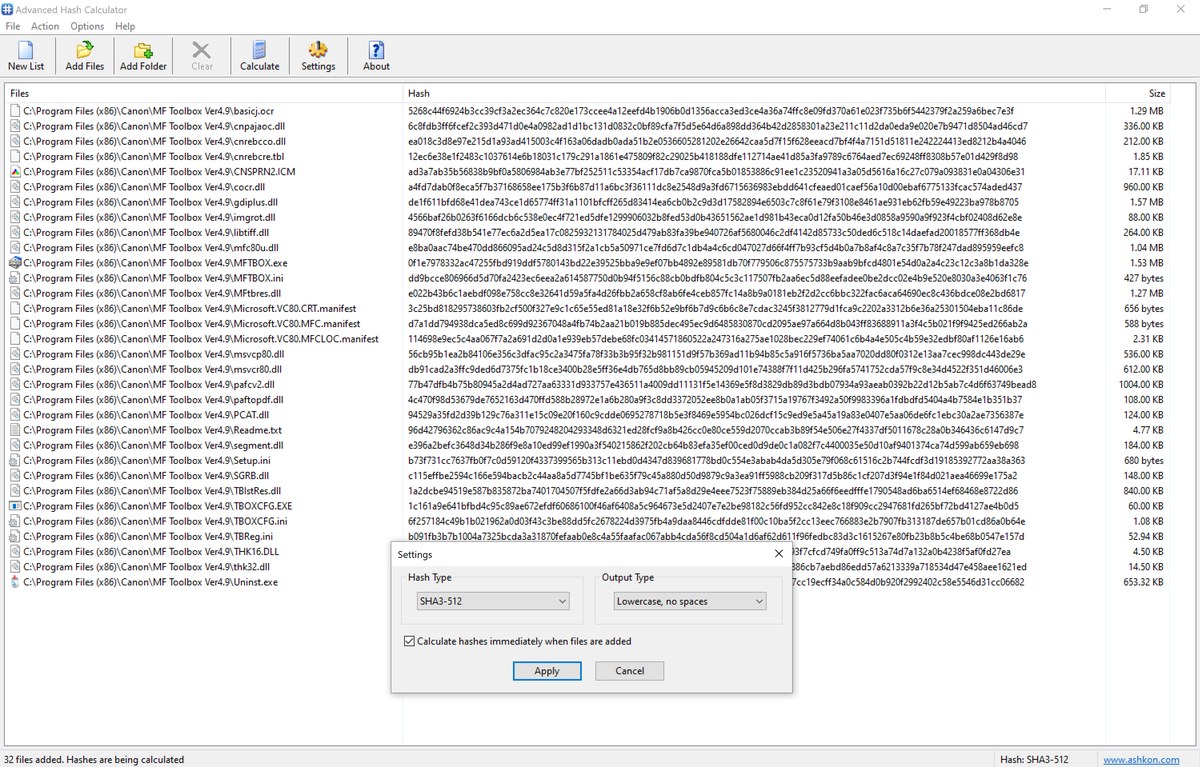
Task: Click the New List toolbar icon
Action: (x=26, y=56)
